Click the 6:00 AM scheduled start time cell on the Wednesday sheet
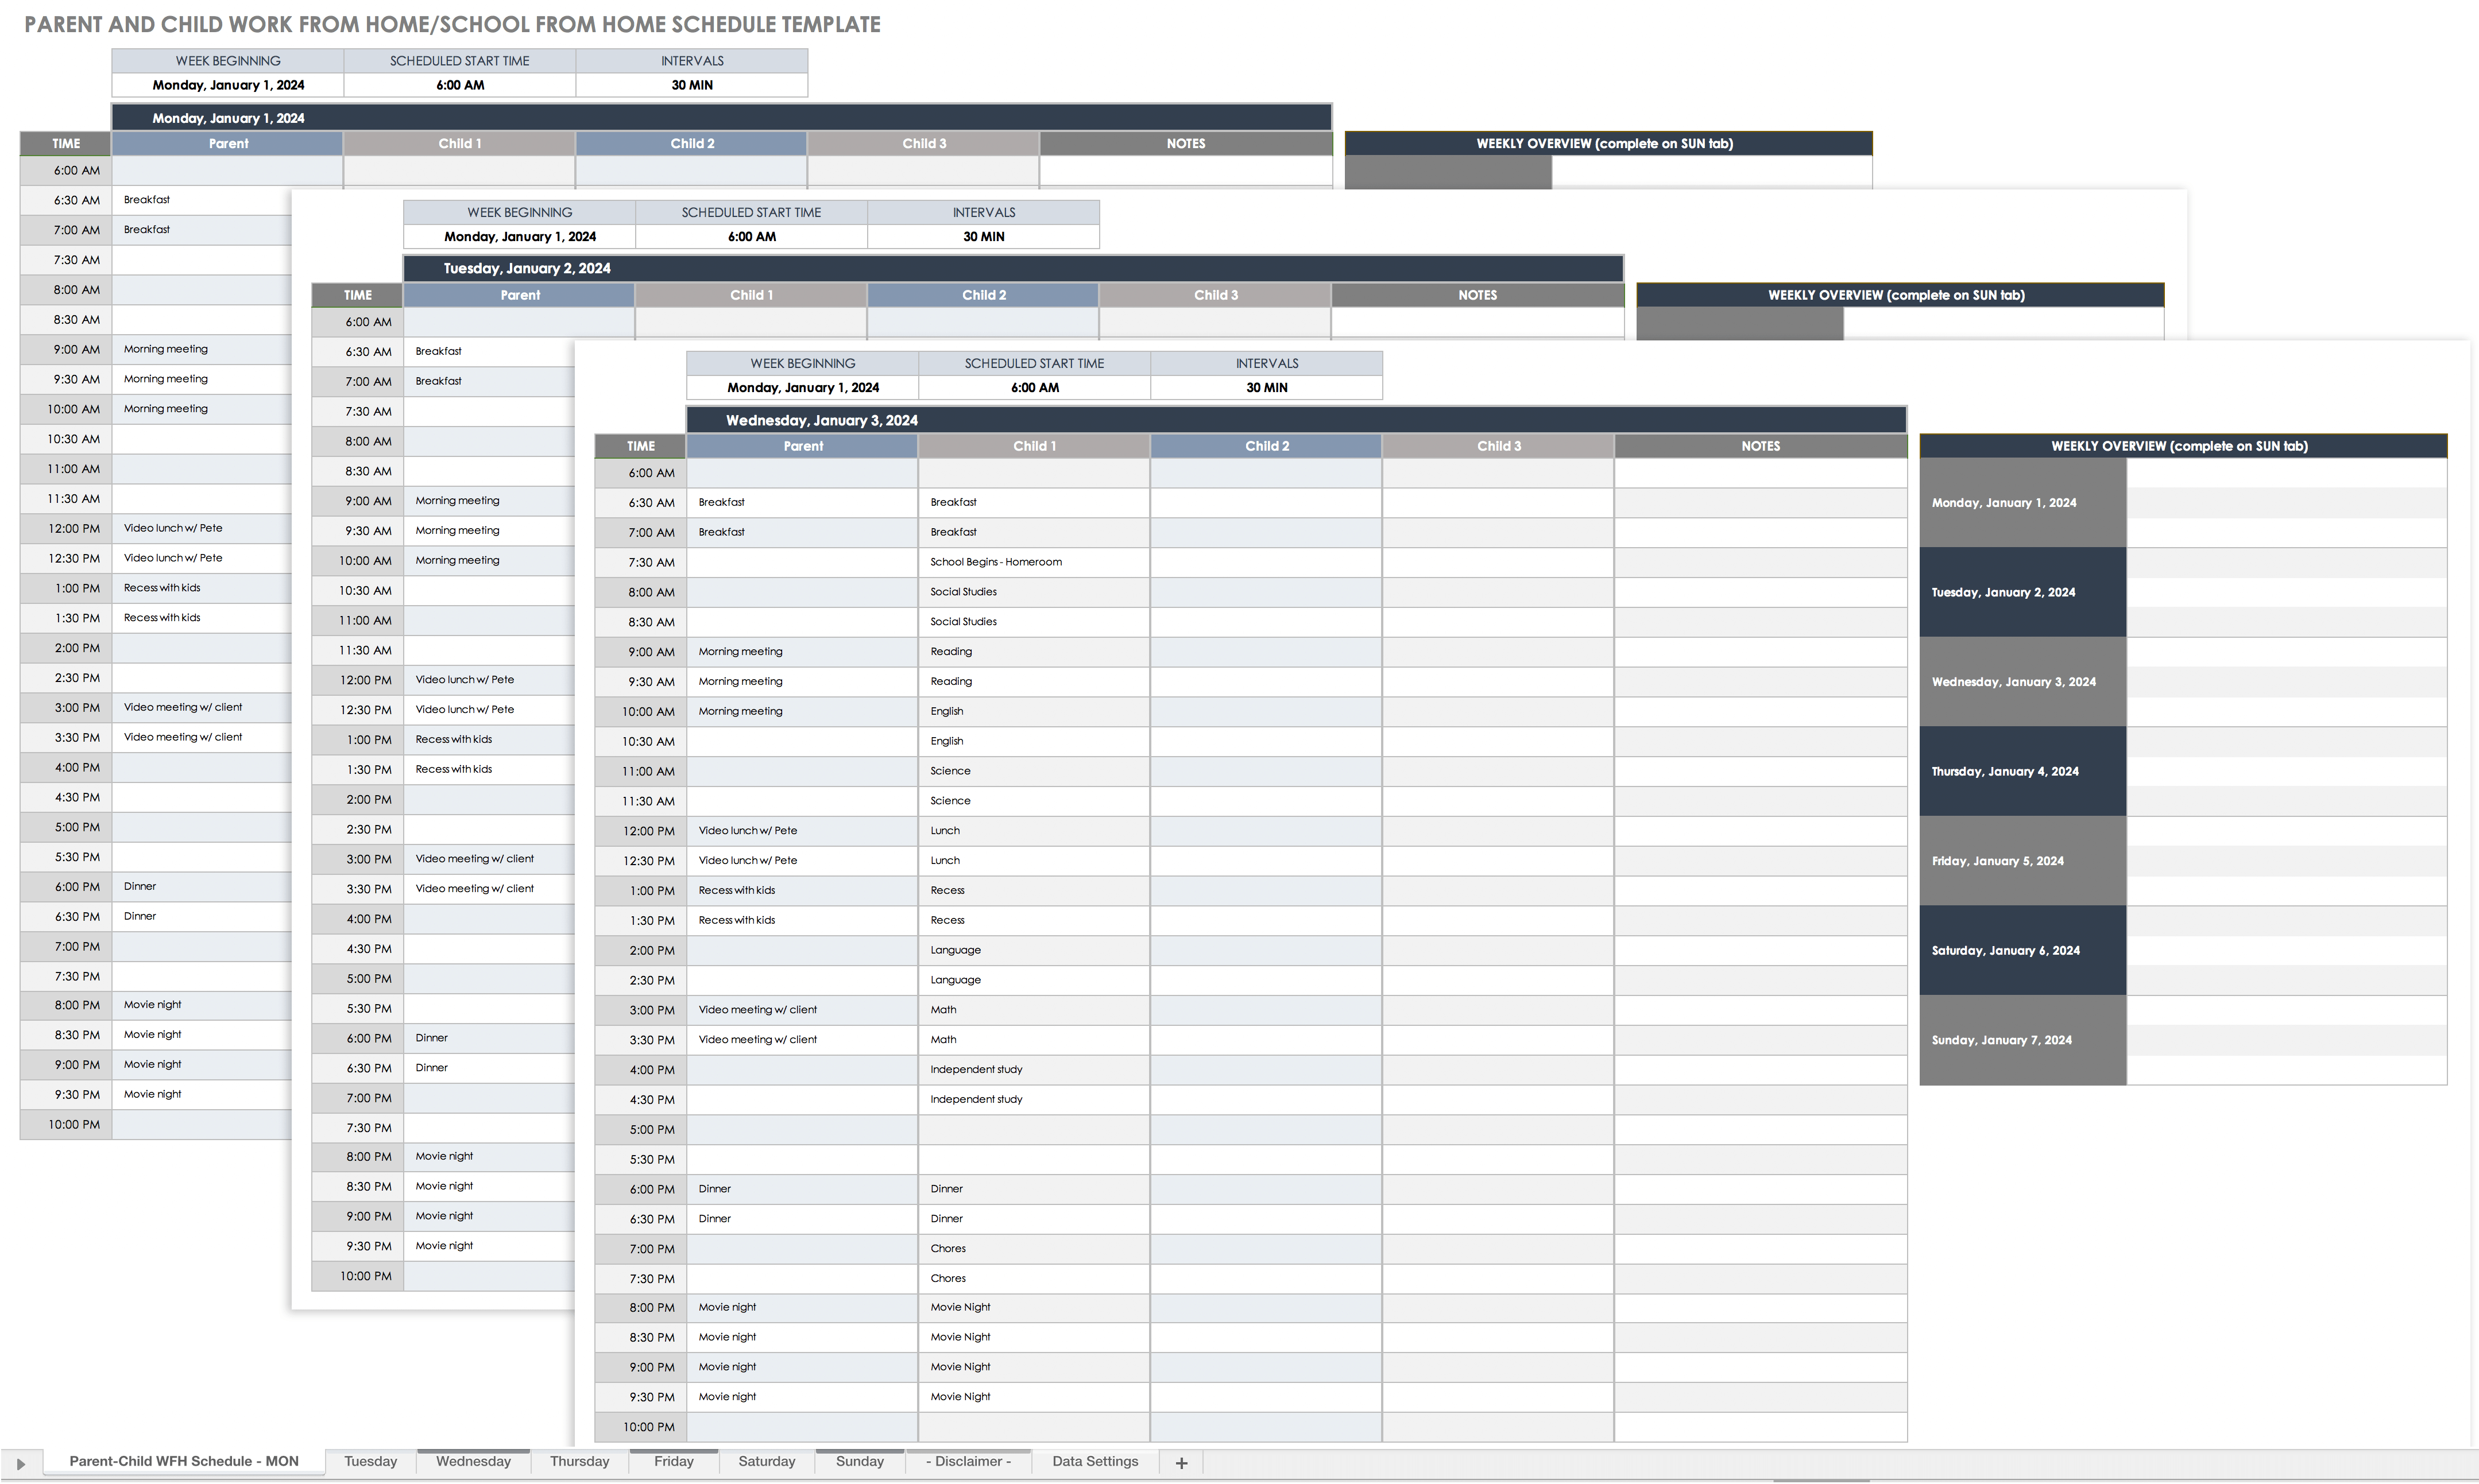 [x=1034, y=388]
